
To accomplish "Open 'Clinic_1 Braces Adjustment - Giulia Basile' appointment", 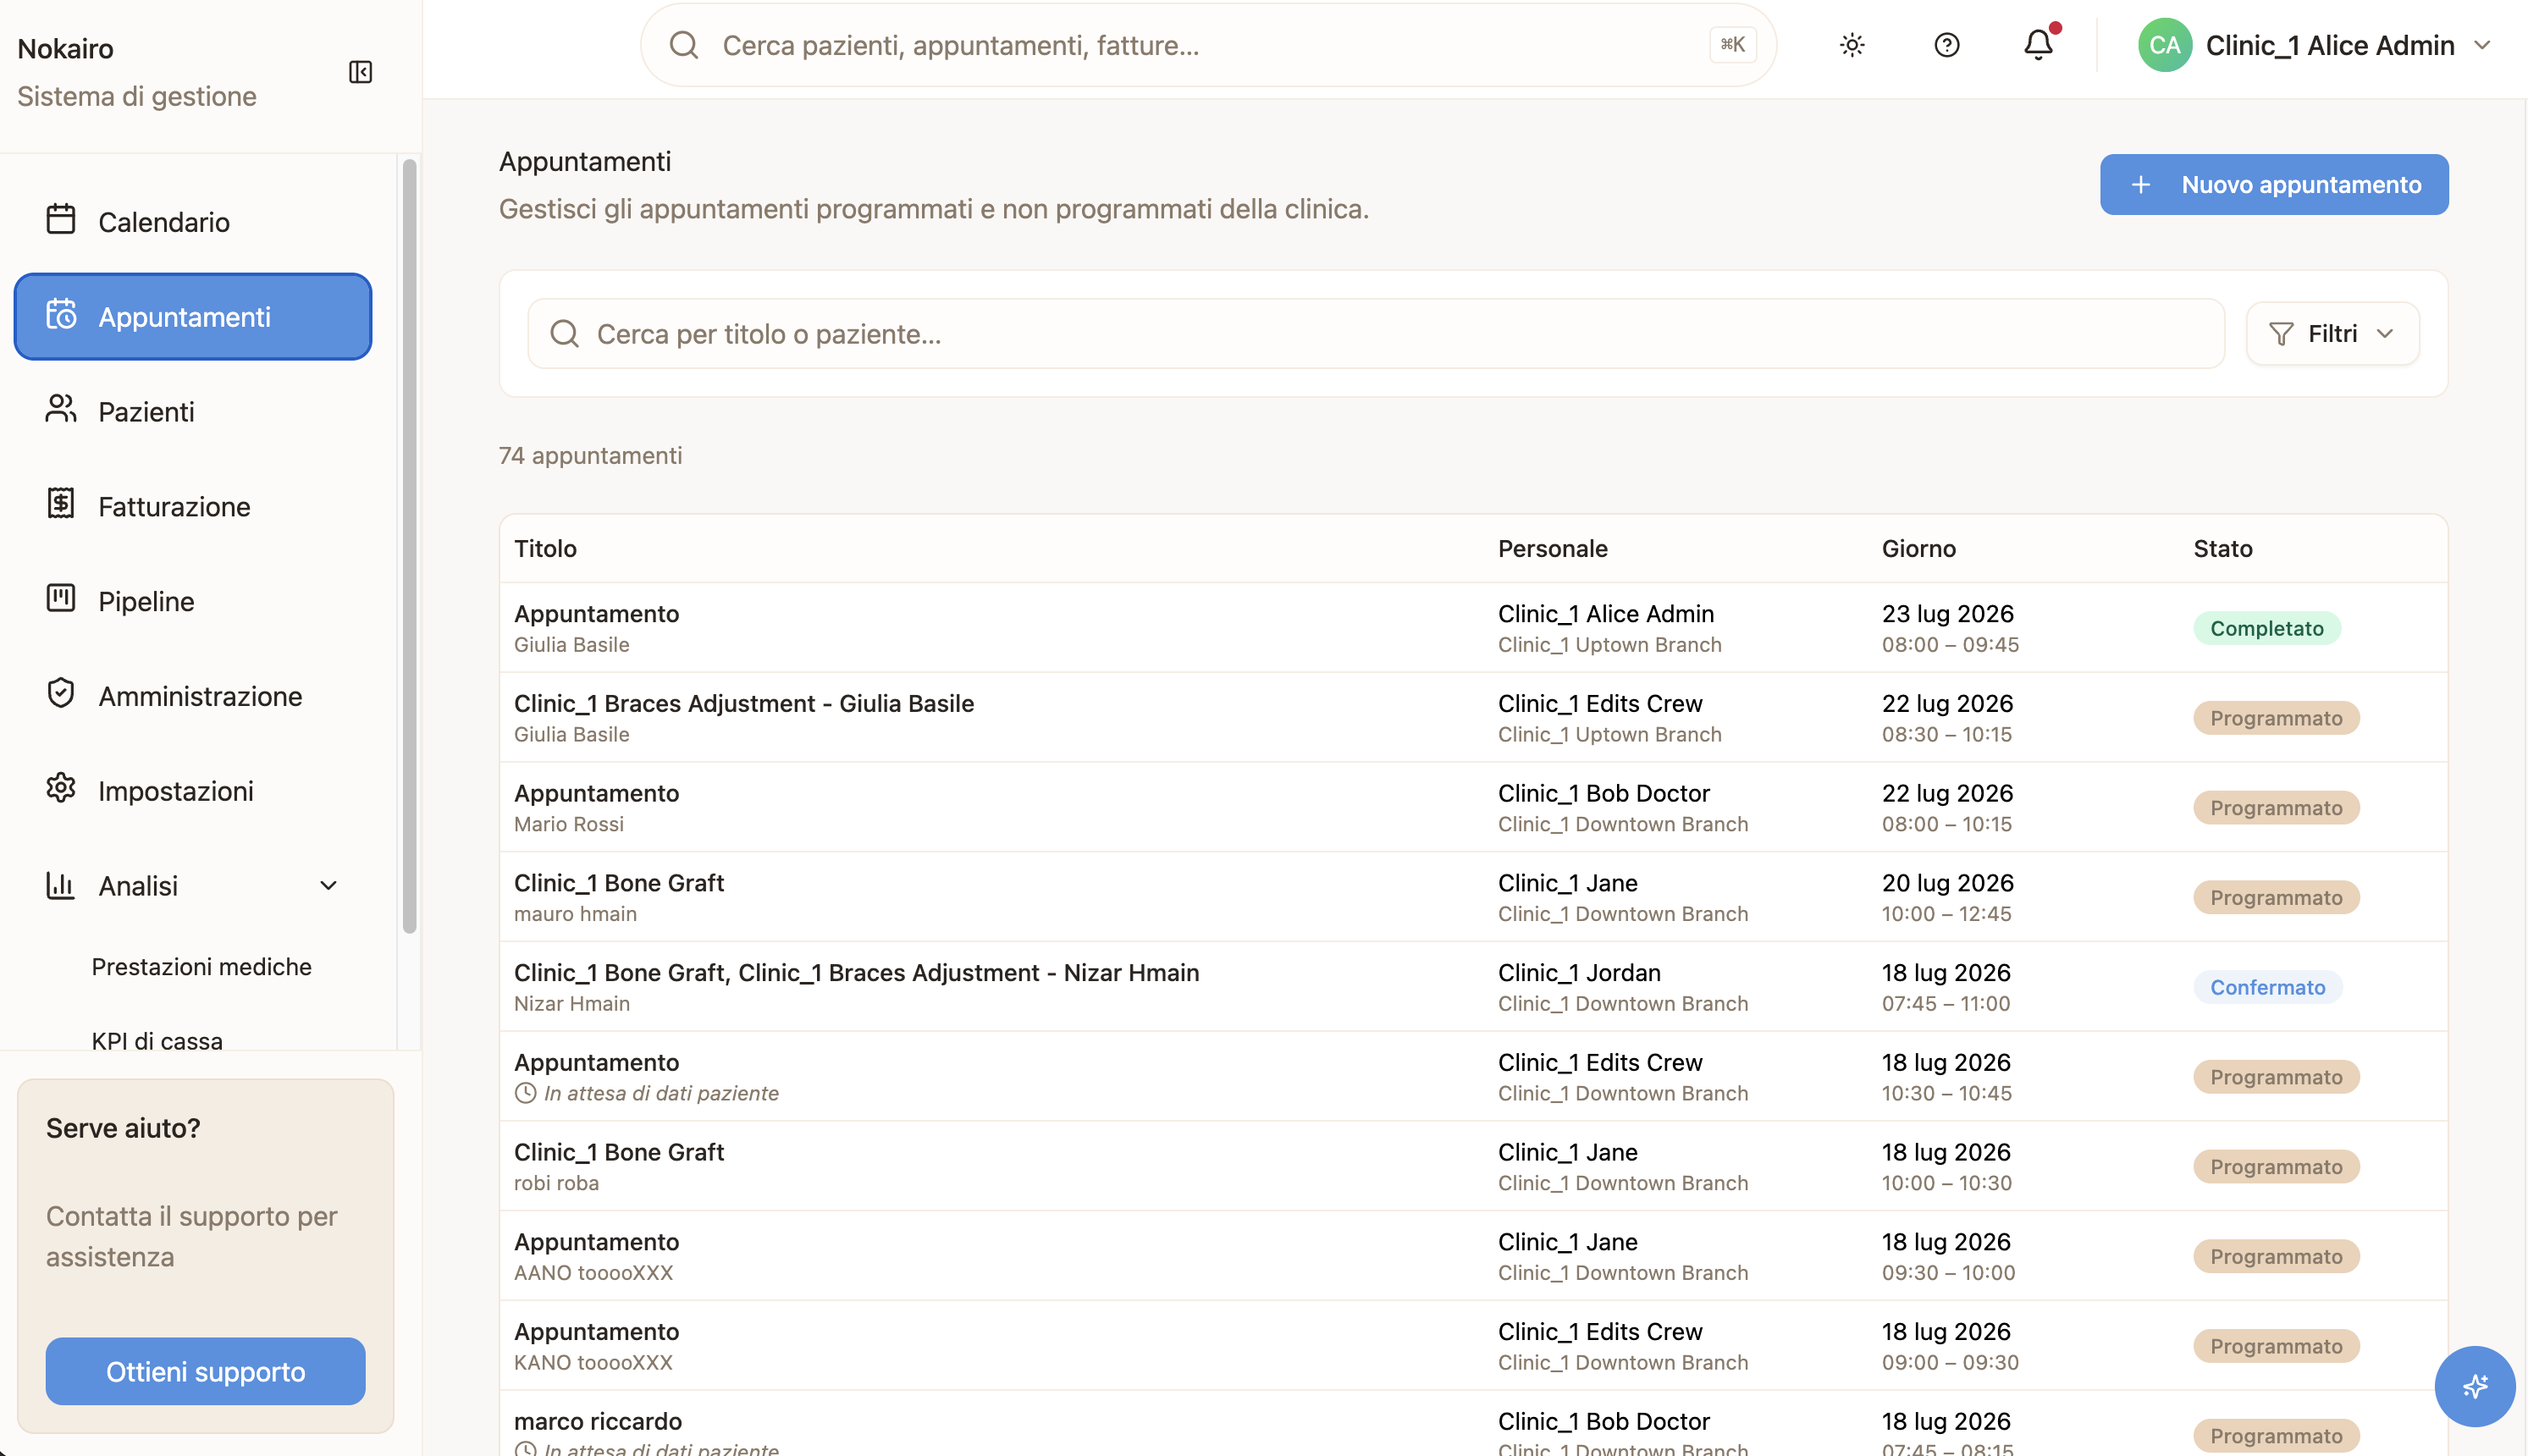I will click(1473, 718).
